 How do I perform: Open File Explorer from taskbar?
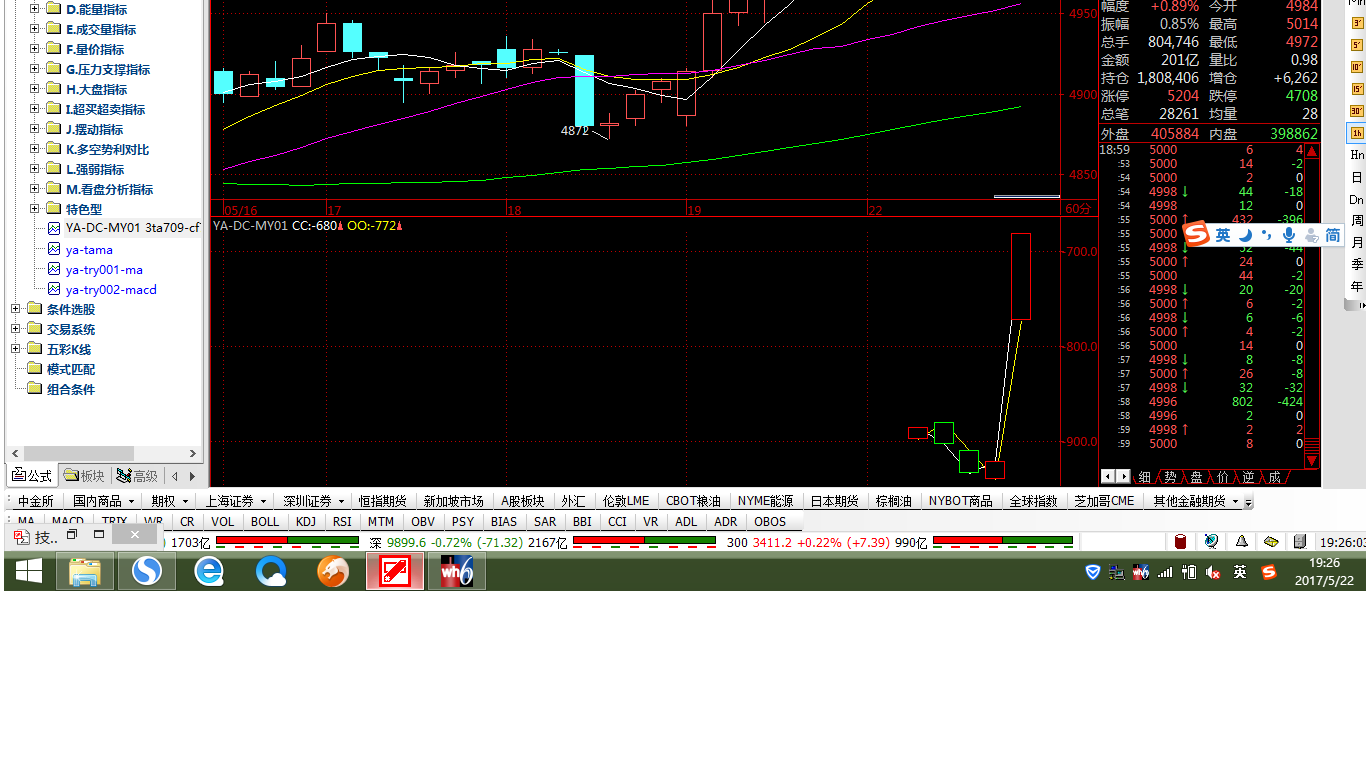click(x=85, y=572)
